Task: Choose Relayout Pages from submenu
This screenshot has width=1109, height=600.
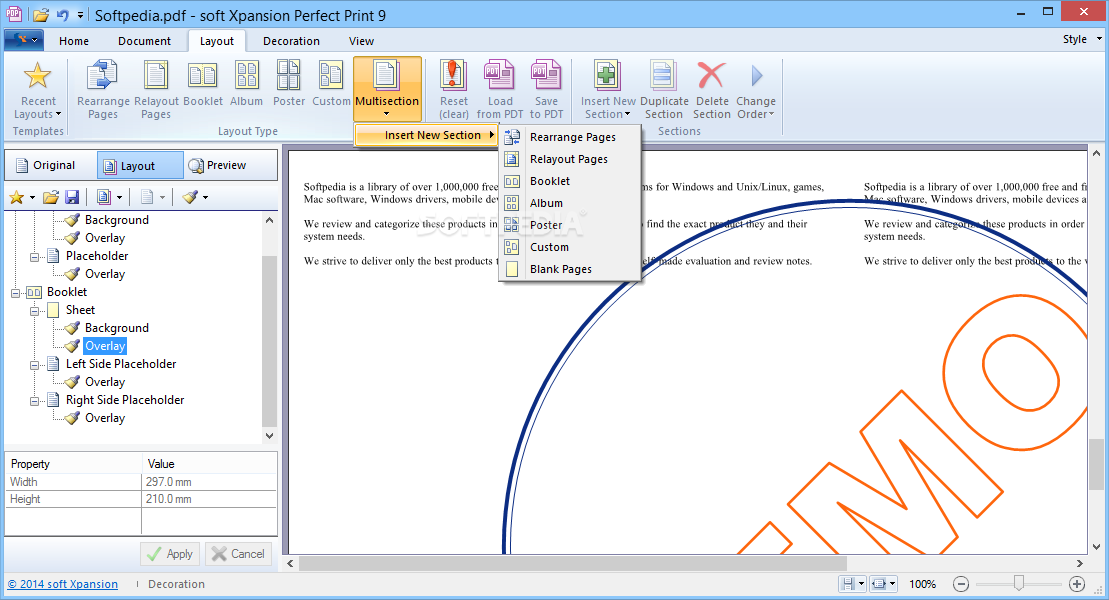Action: point(570,159)
